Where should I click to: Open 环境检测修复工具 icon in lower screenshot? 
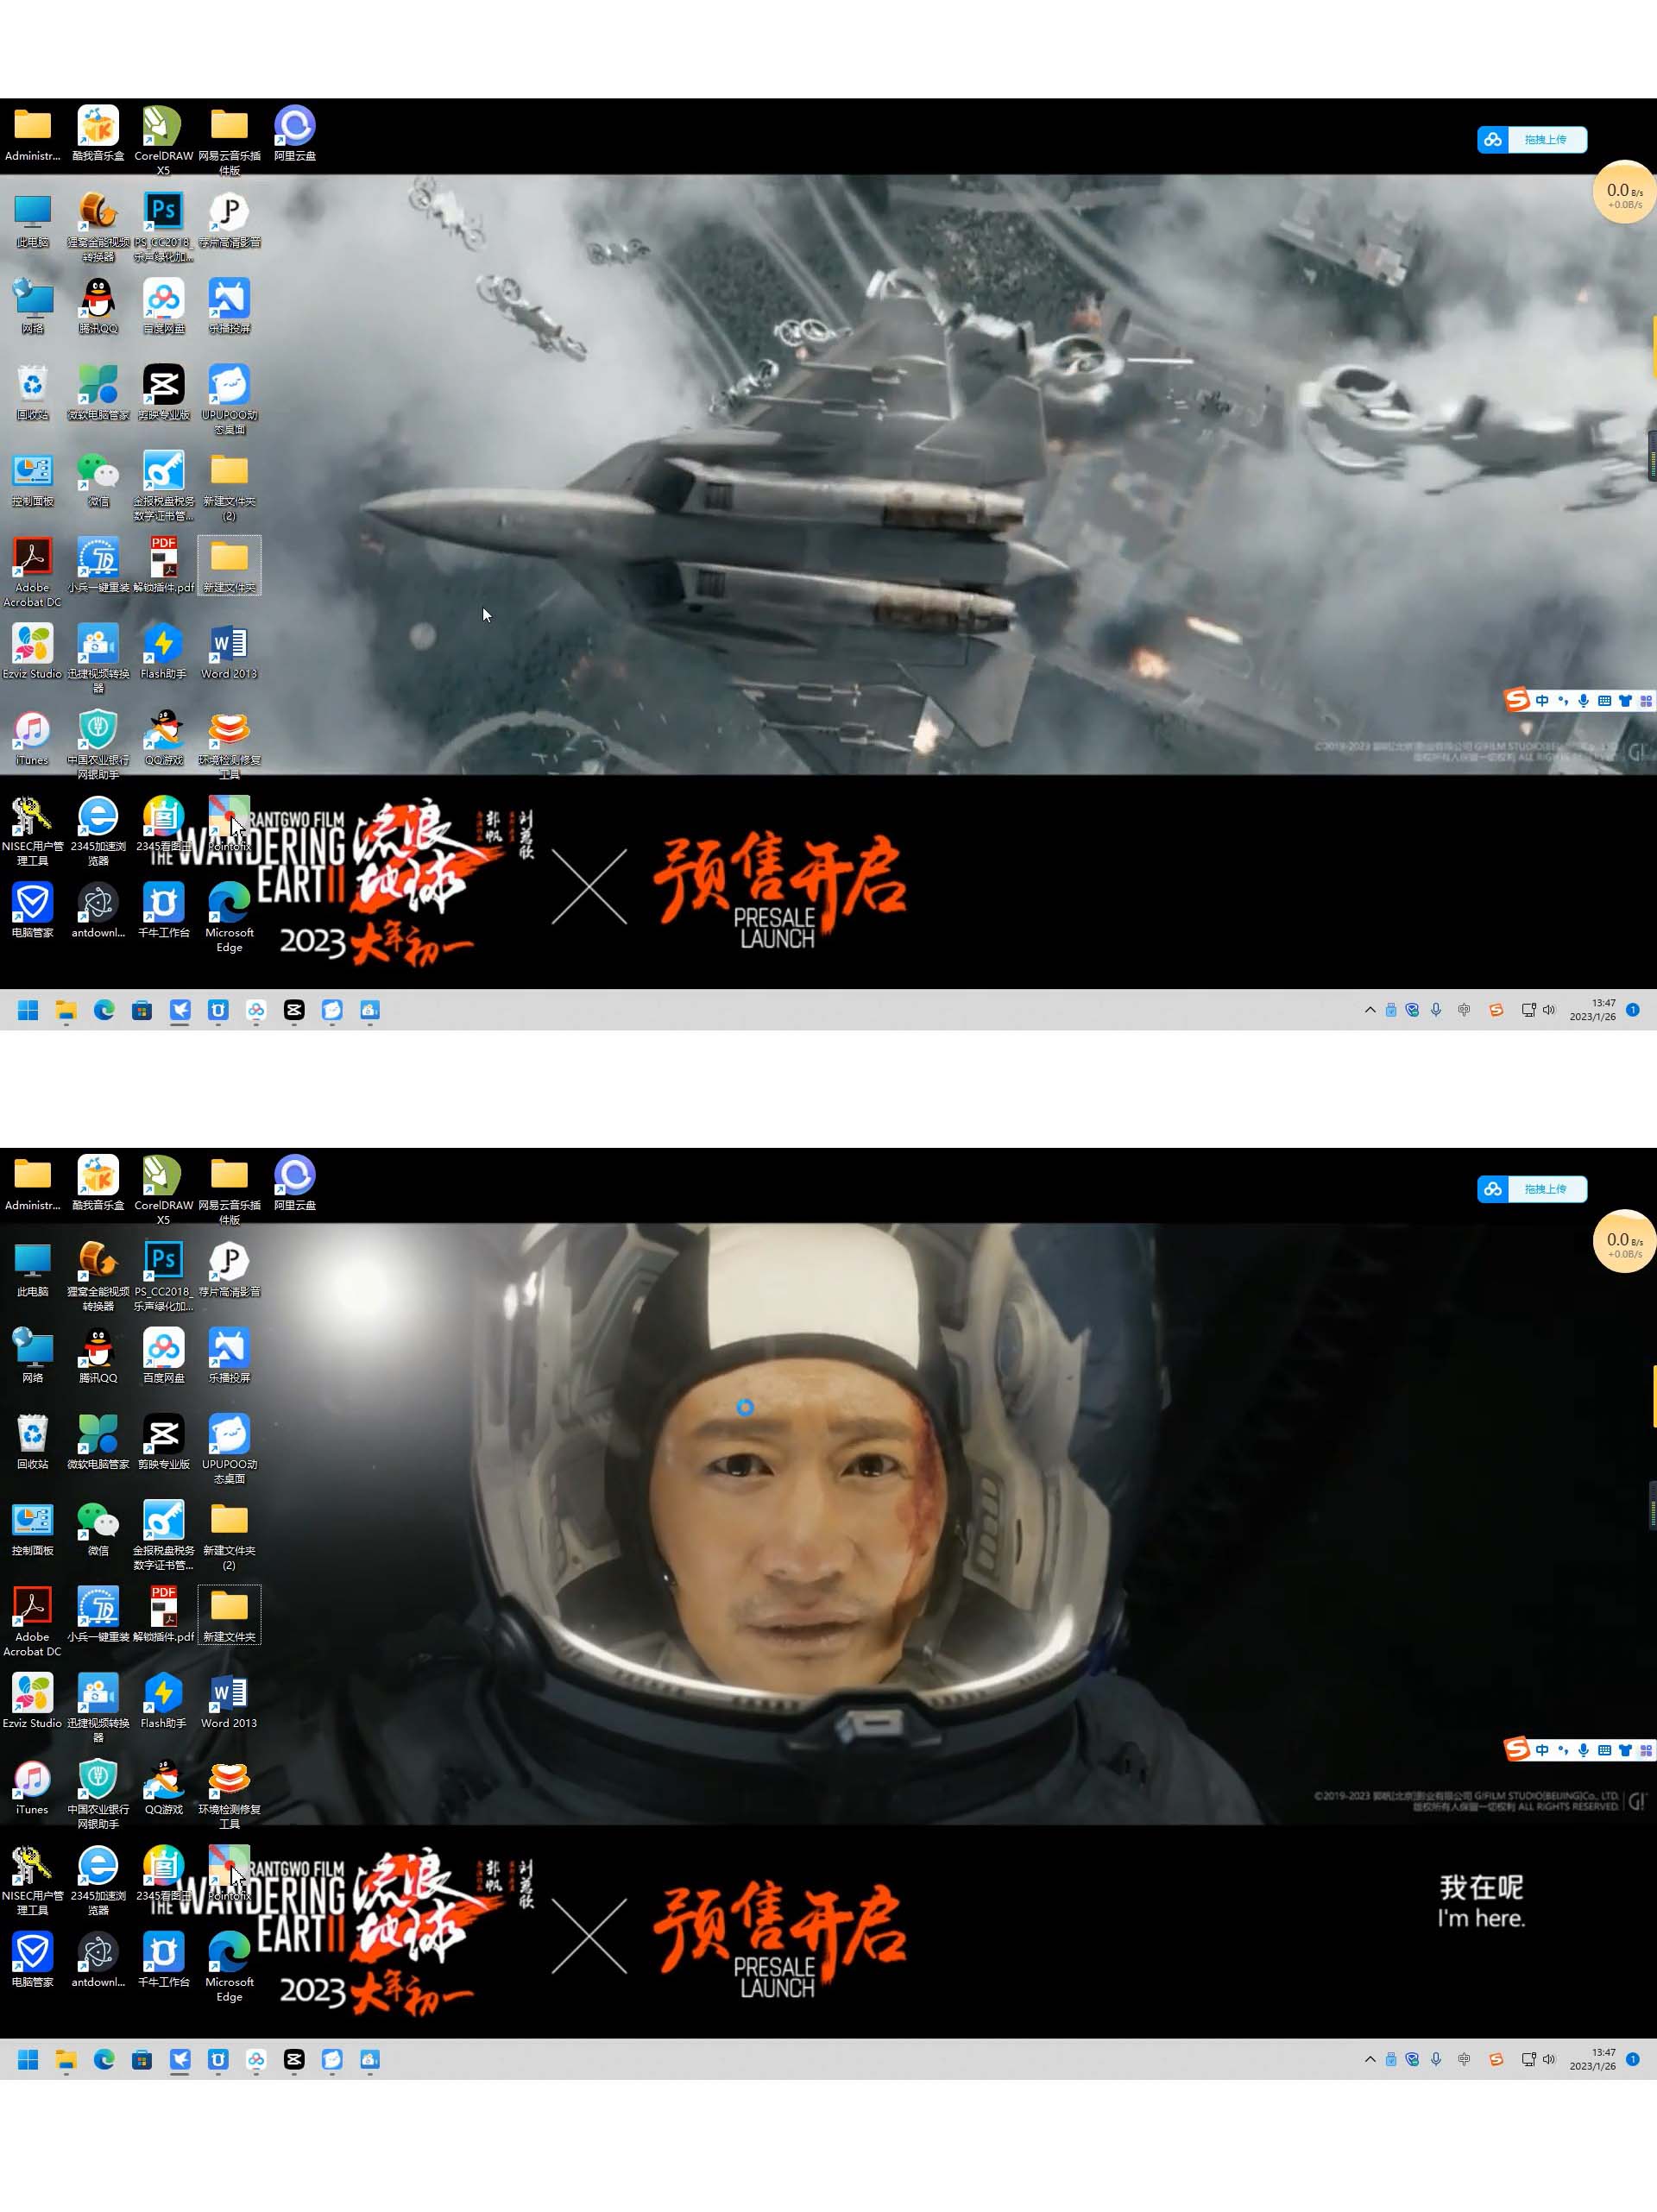pos(229,1793)
